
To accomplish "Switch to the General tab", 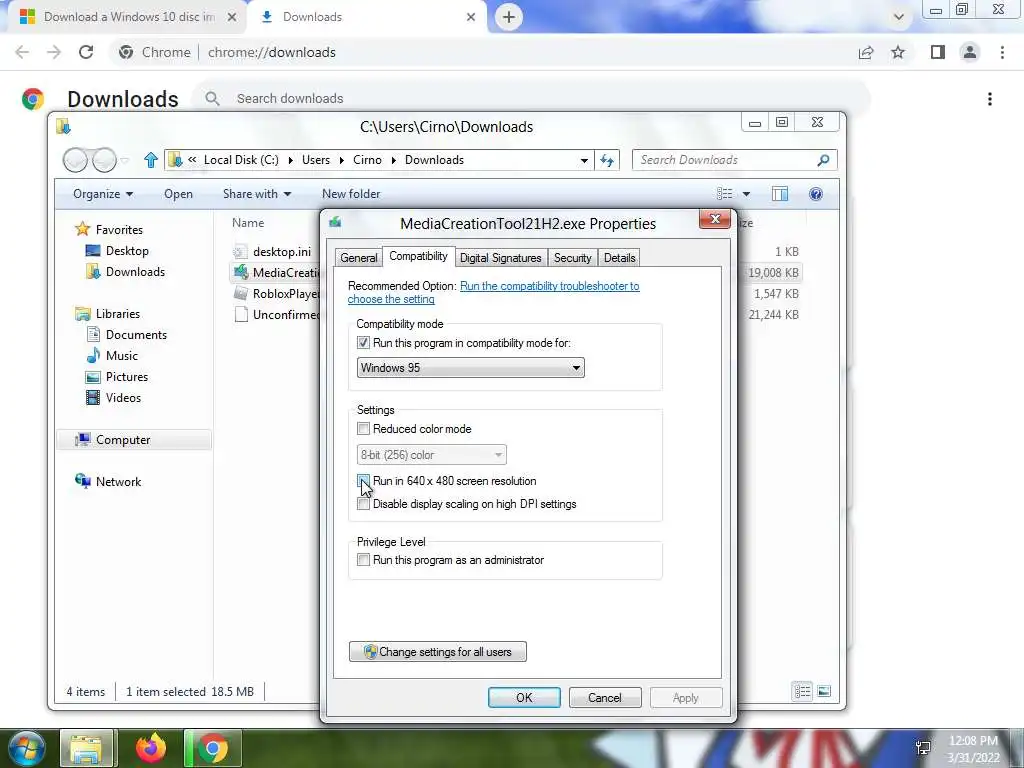I will (x=359, y=258).
